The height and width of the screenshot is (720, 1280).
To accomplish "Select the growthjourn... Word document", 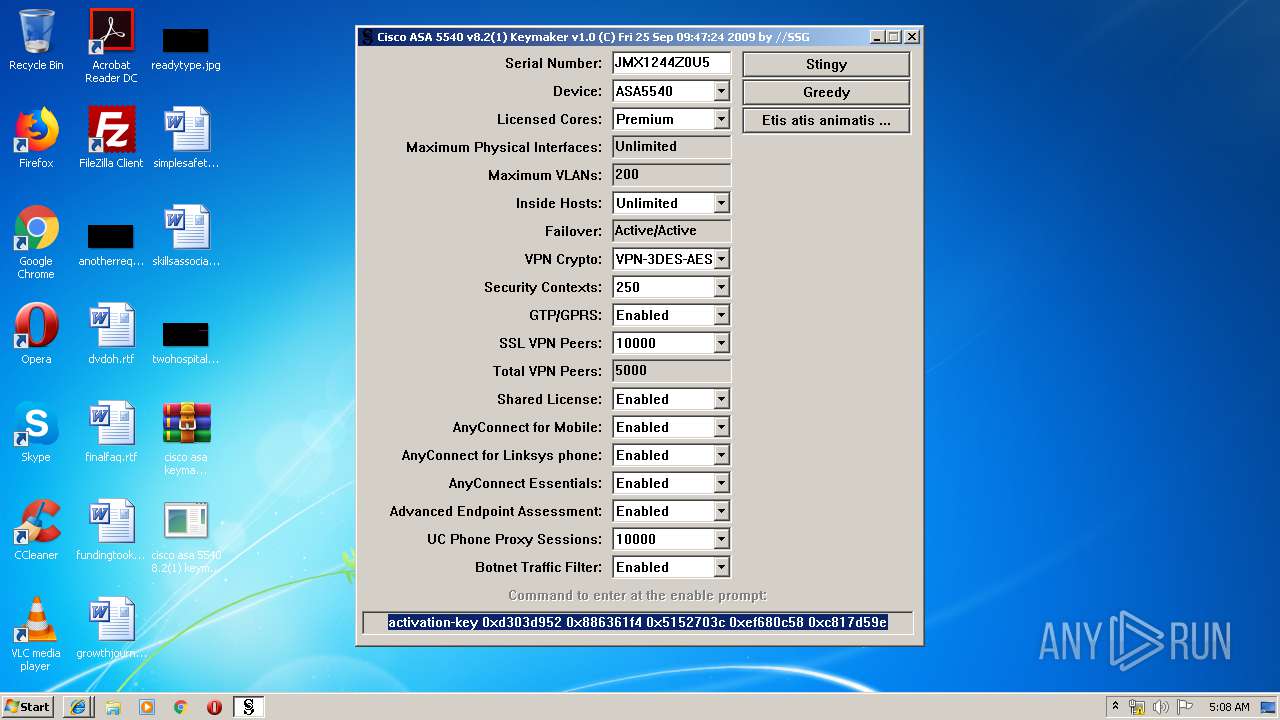I will coord(111,628).
